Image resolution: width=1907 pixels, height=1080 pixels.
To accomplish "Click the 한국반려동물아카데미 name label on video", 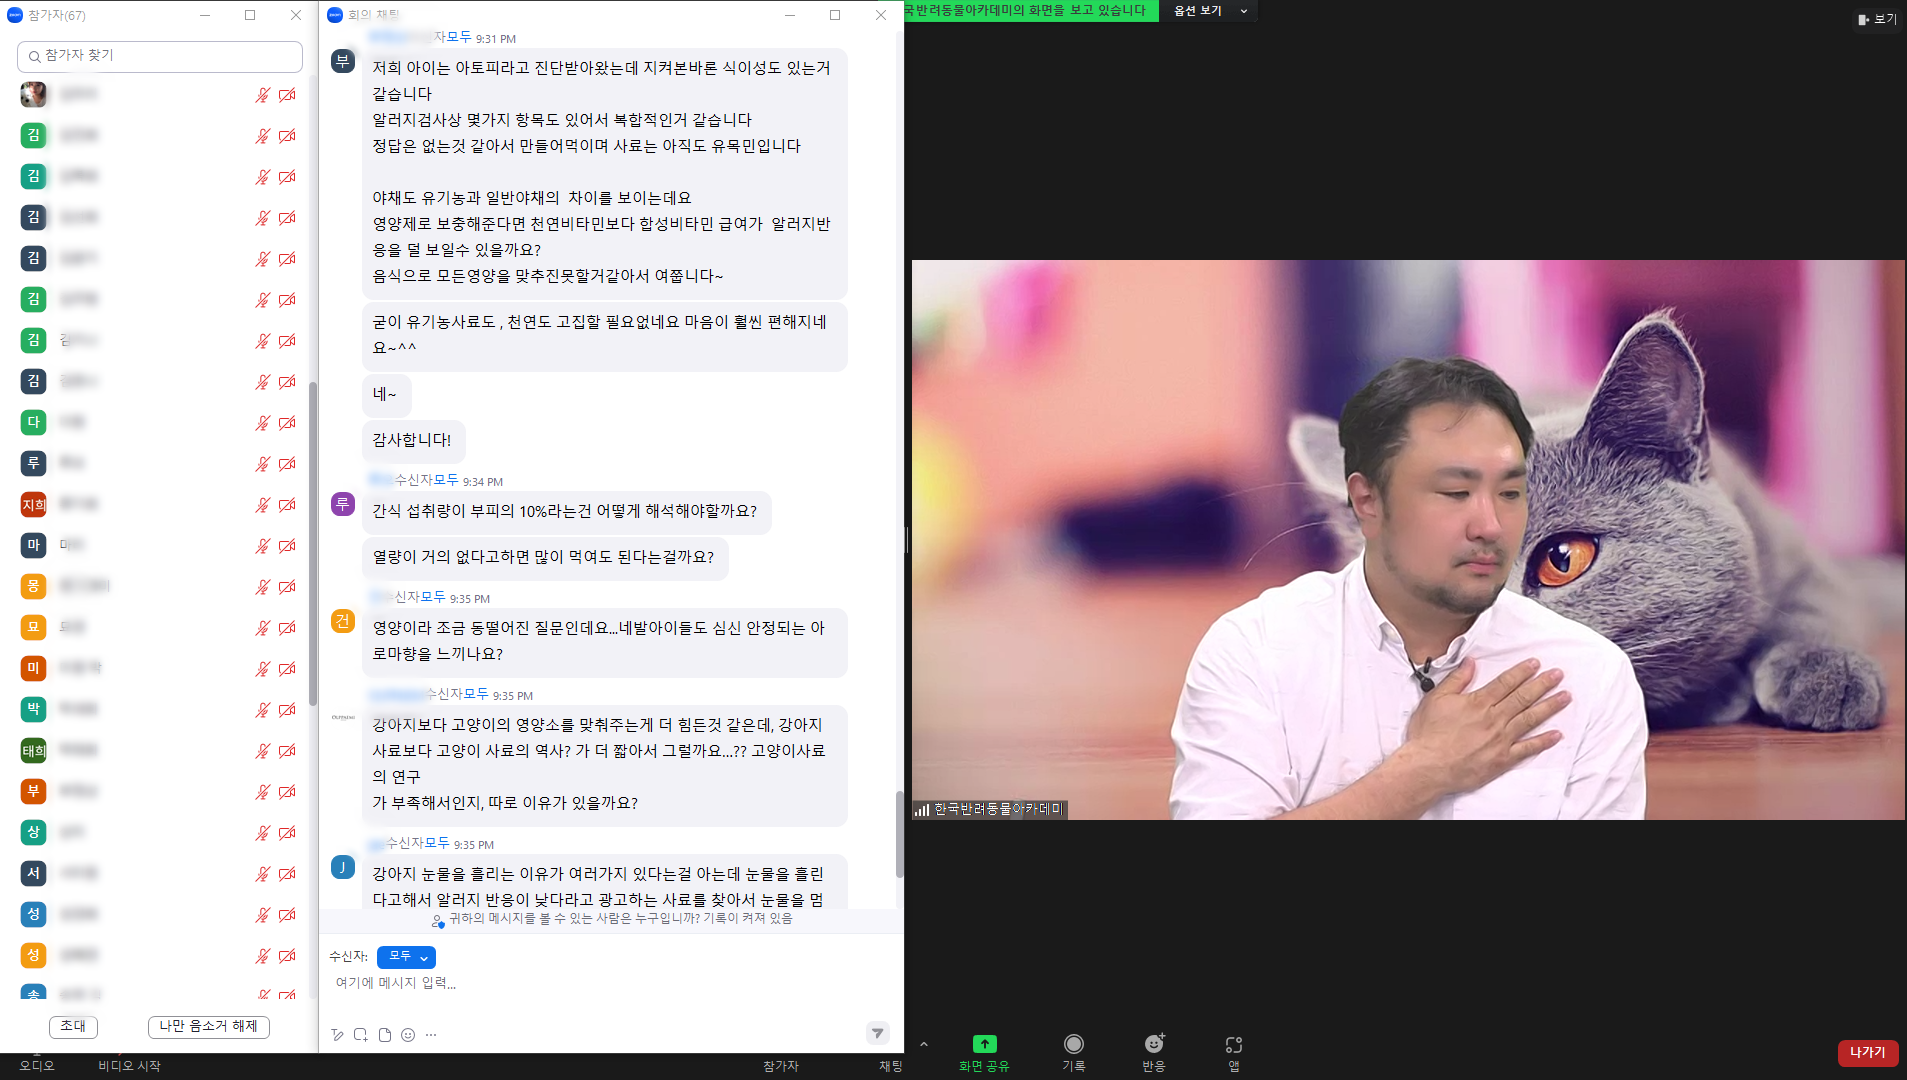I will pyautogui.click(x=998, y=809).
